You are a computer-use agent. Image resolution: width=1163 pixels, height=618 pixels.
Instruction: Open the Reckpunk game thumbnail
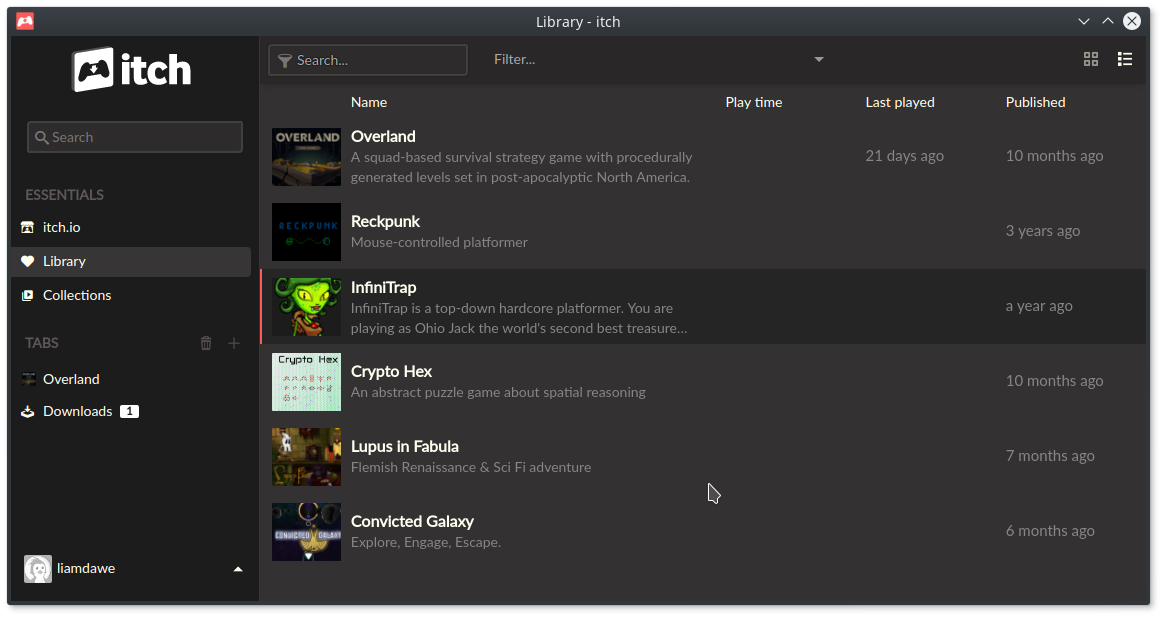coord(306,232)
